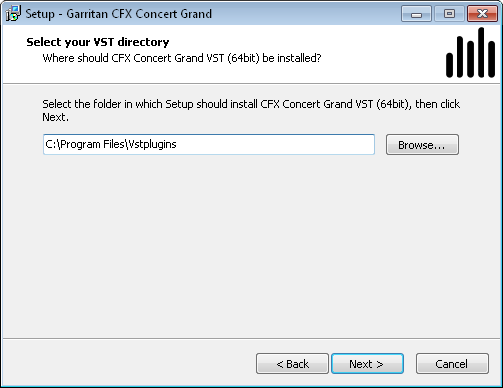Return to previous page with < Back
The height and width of the screenshot is (388, 503).
(x=292, y=364)
